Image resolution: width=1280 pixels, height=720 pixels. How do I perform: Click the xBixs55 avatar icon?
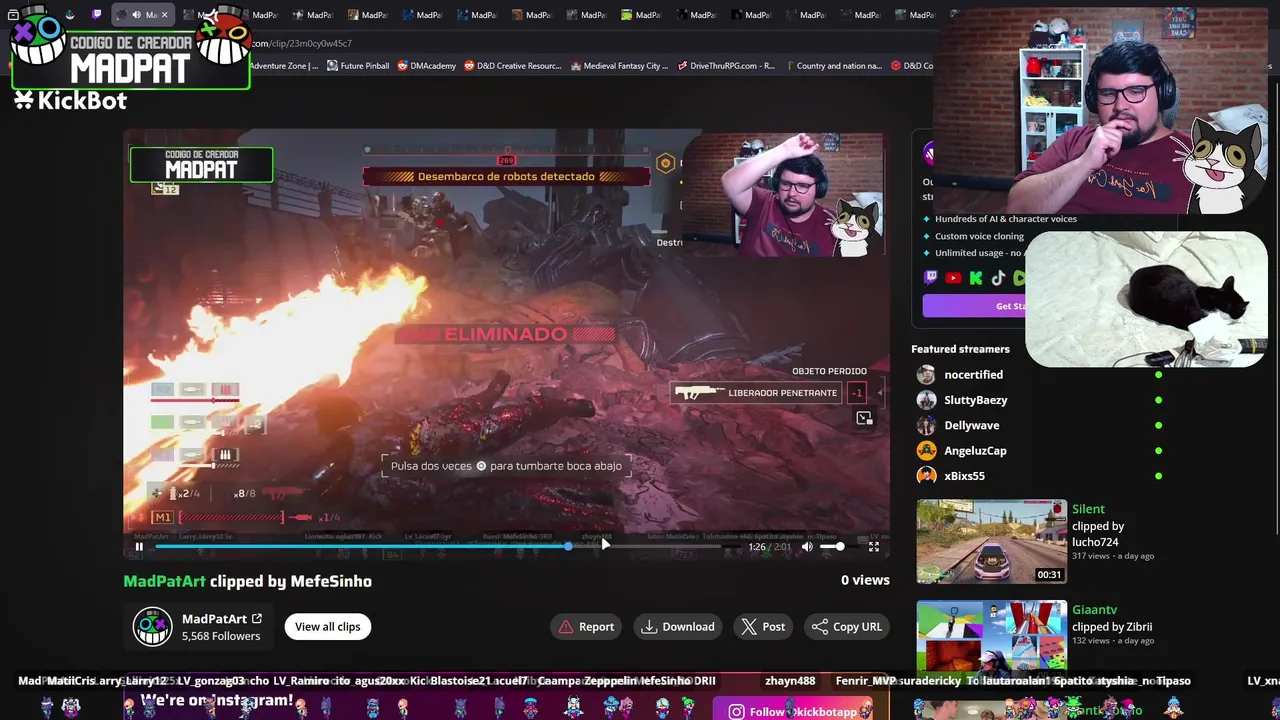pos(926,476)
